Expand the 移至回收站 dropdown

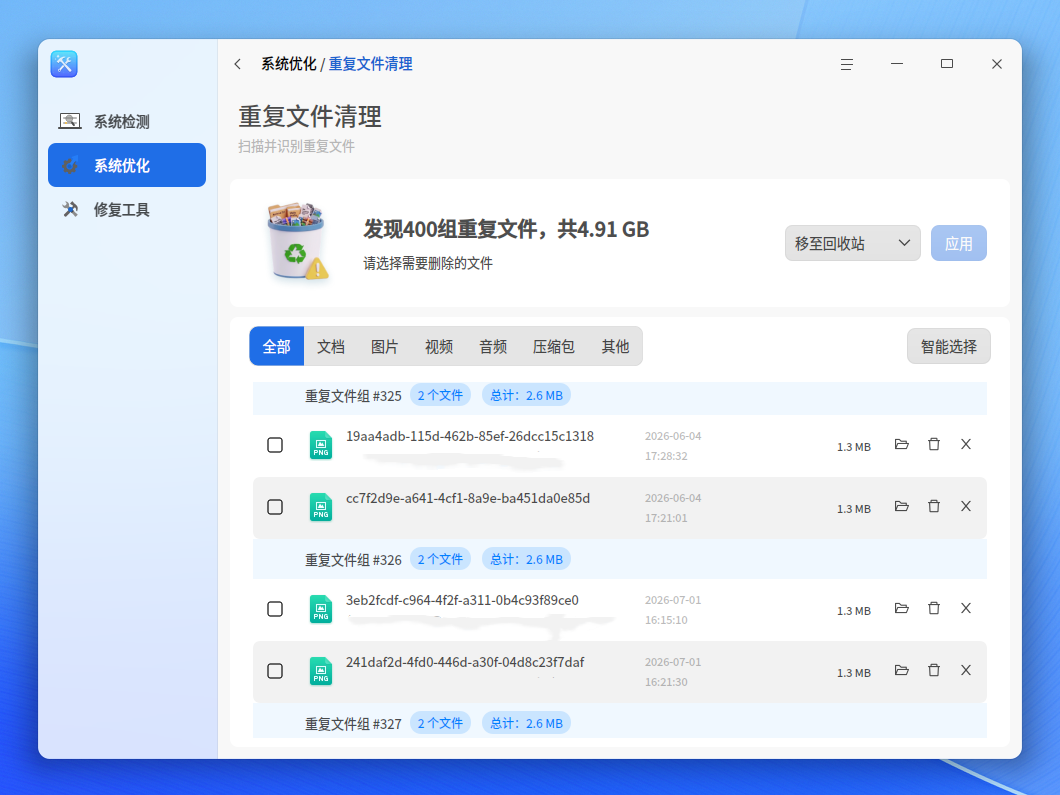(x=852, y=243)
